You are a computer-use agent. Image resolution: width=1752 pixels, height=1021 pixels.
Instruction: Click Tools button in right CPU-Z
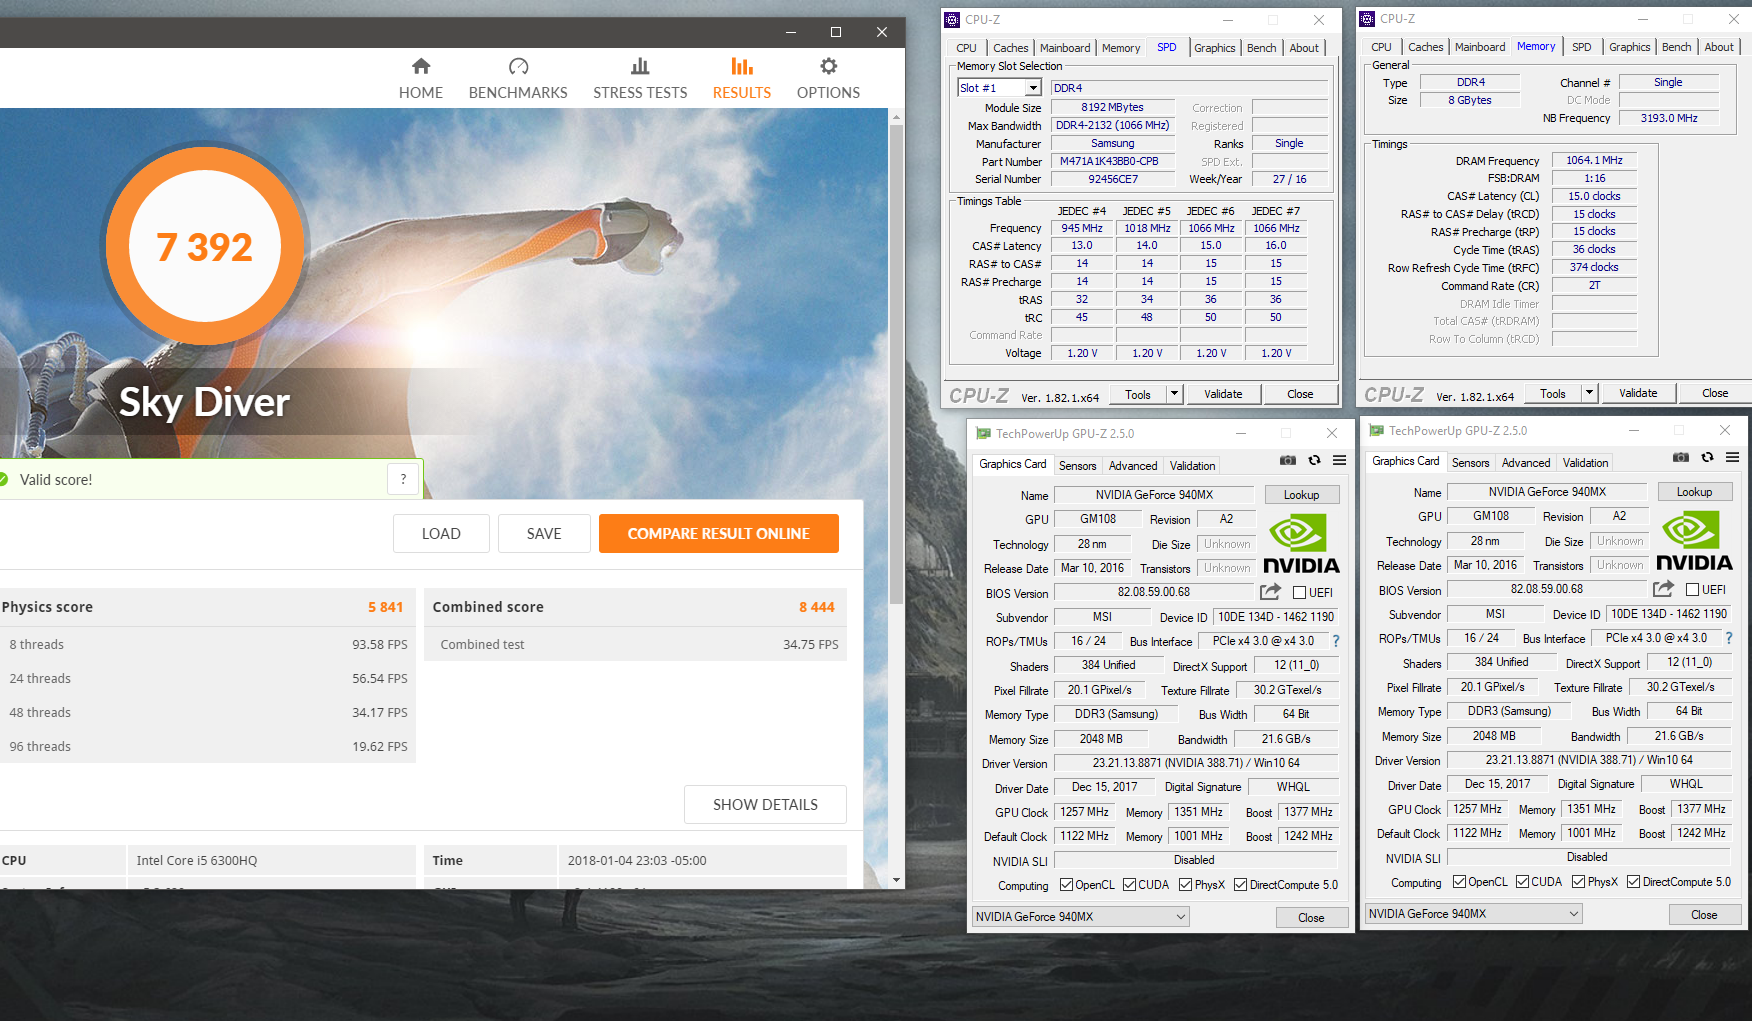click(x=1553, y=393)
